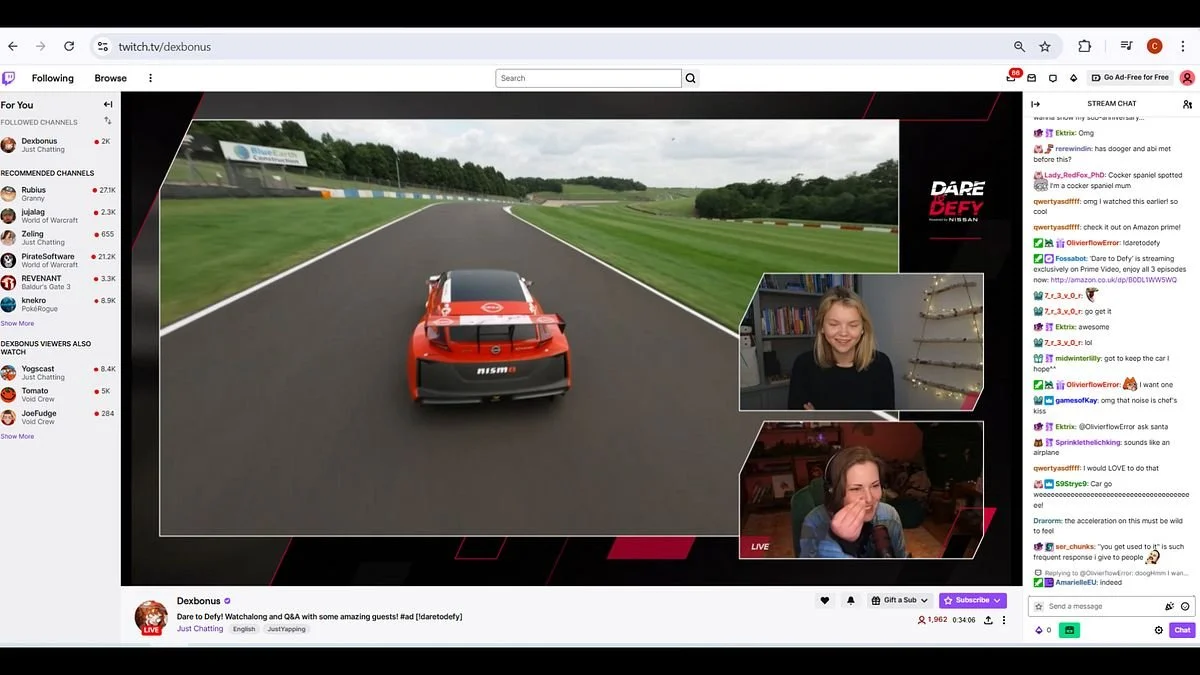Click the reply thread note above AmarielleEU's message

tap(1111, 573)
